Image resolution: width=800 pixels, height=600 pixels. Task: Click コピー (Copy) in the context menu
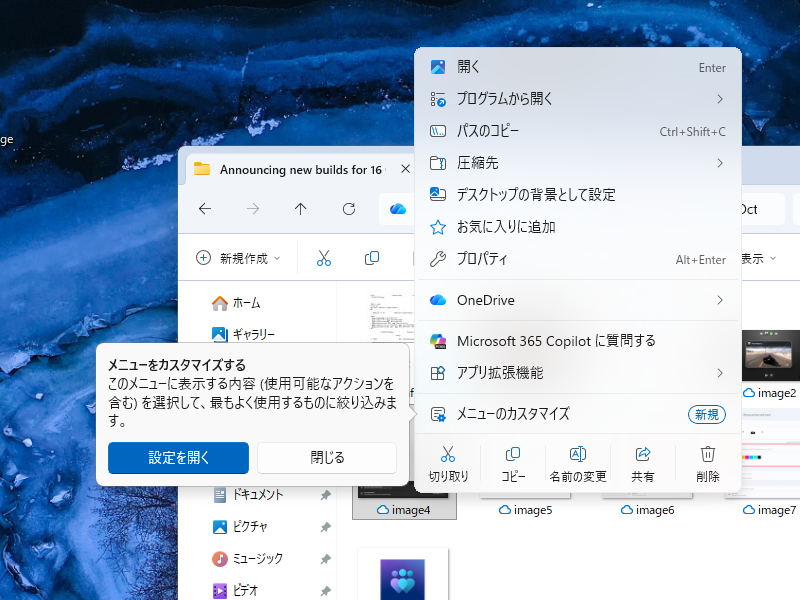[x=513, y=464]
